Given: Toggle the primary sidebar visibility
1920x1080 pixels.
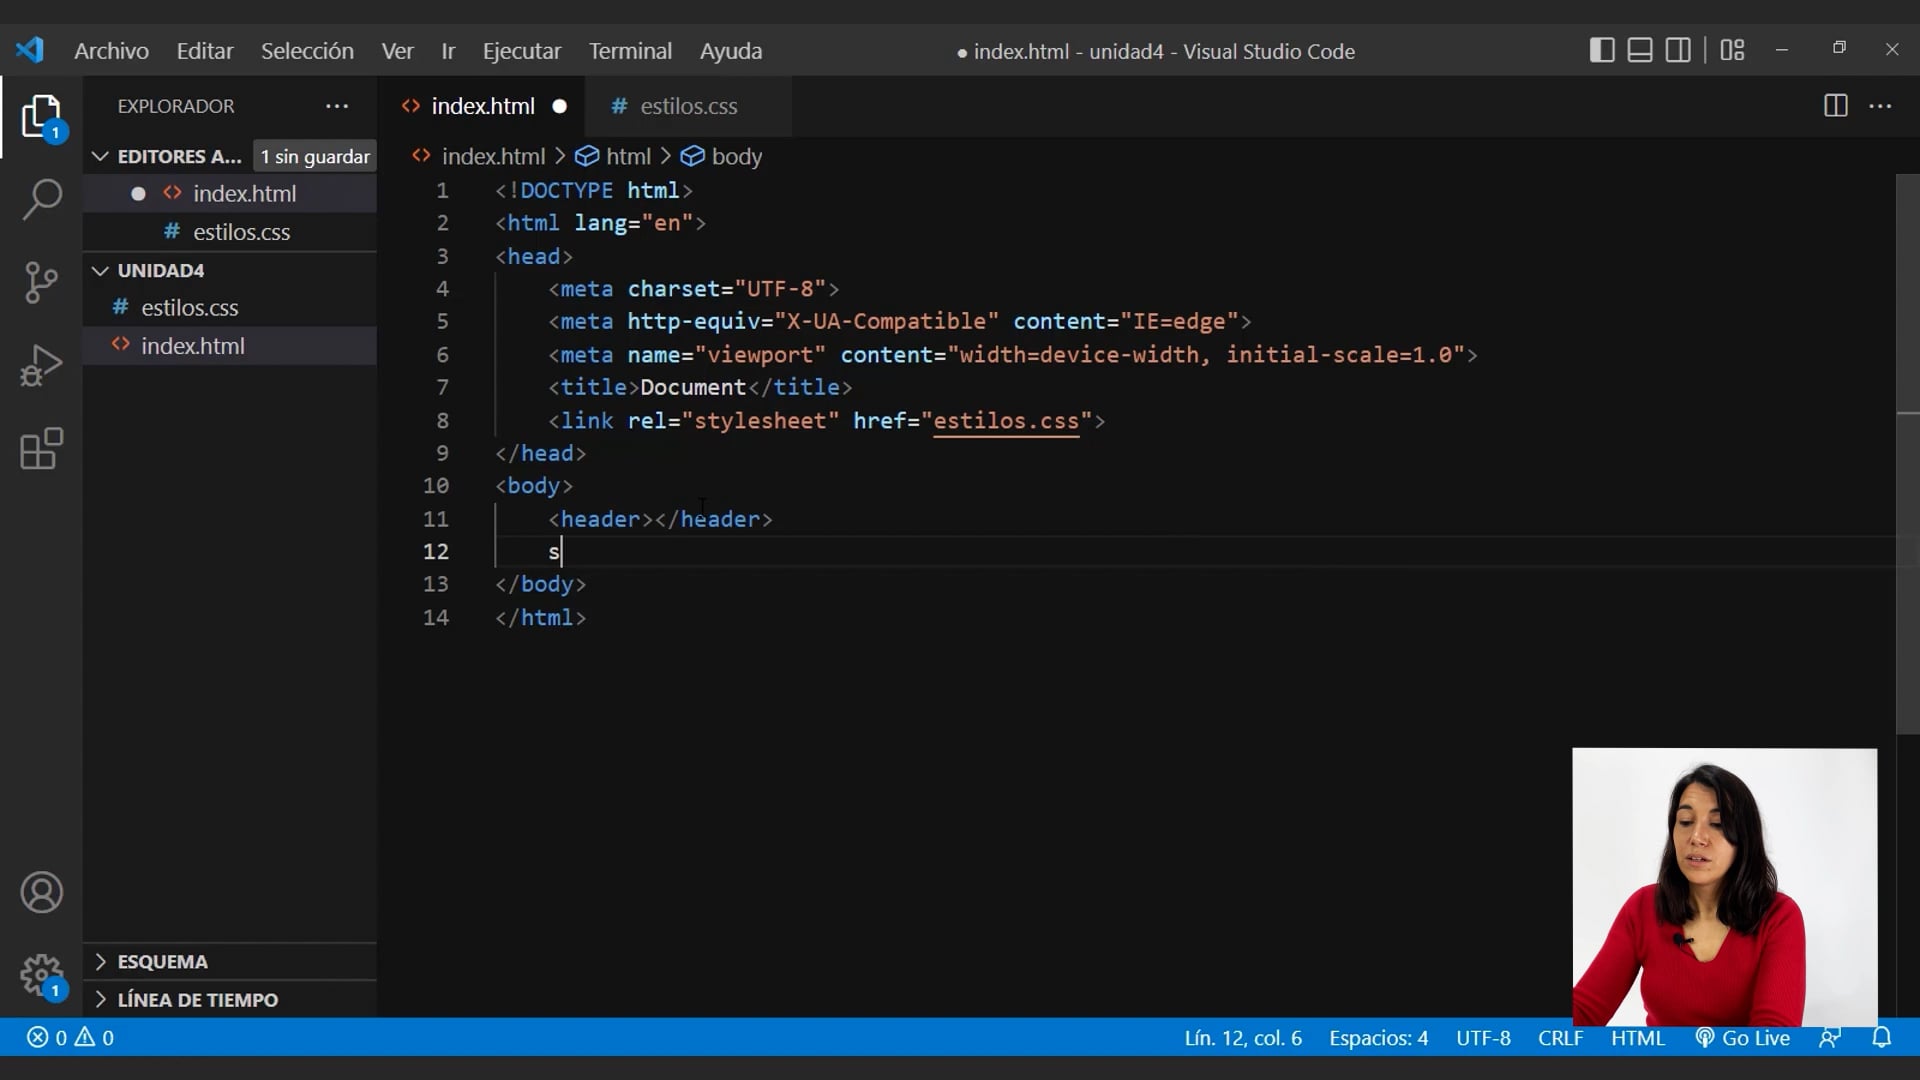Looking at the screenshot, I should (1601, 49).
